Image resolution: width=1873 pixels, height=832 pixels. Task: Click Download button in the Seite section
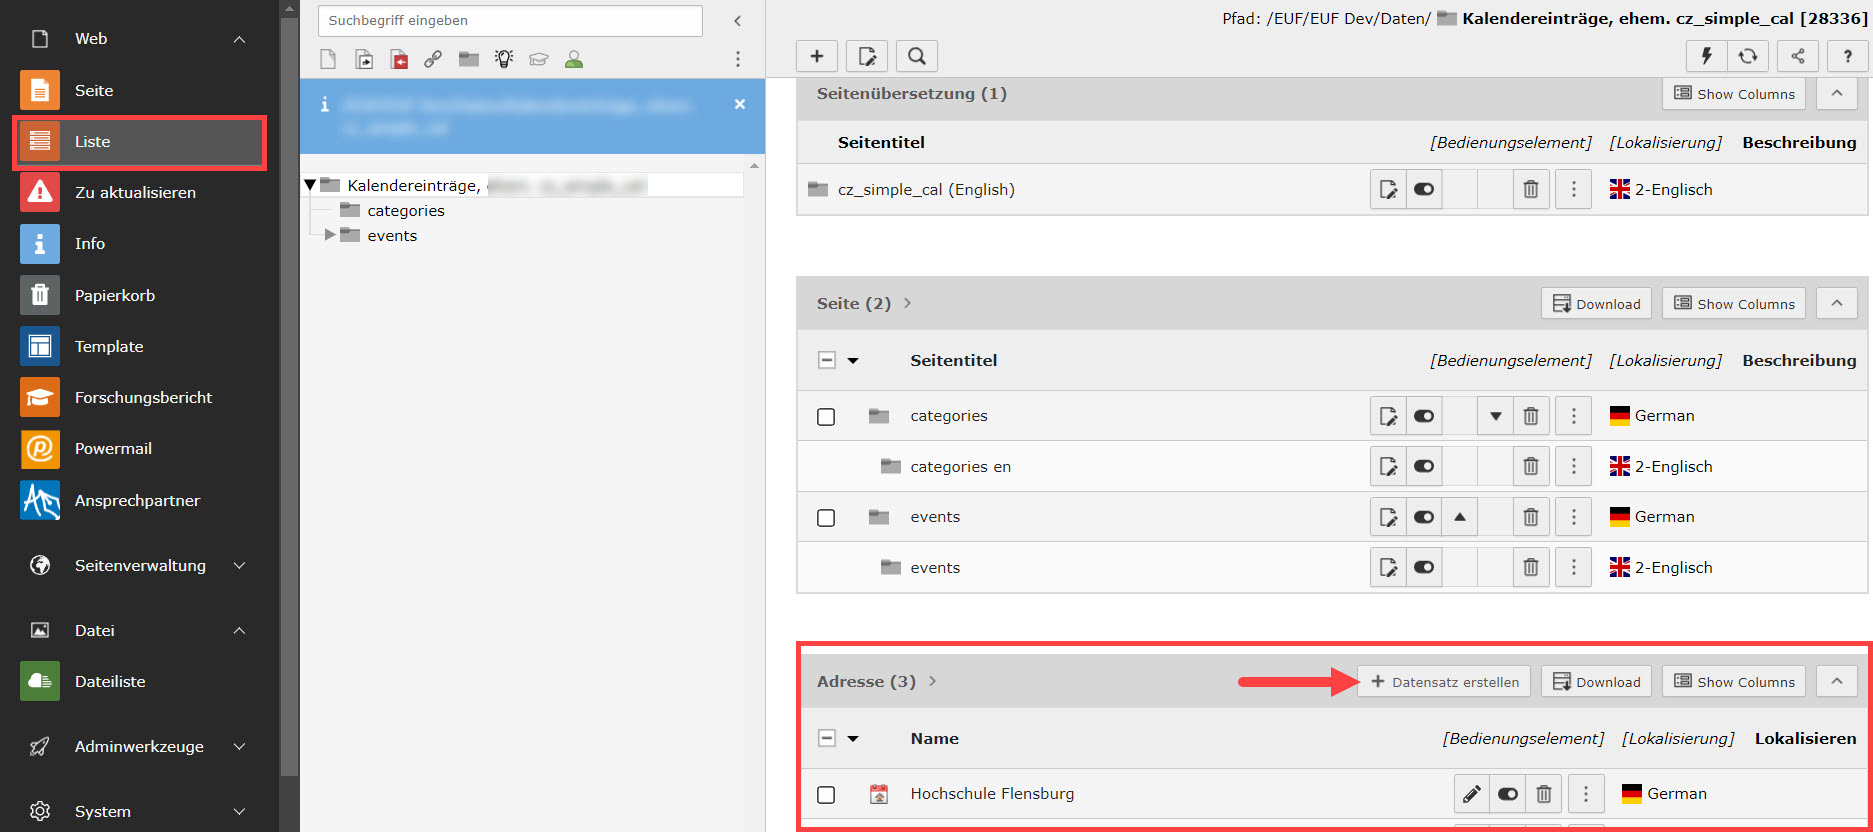1596,304
